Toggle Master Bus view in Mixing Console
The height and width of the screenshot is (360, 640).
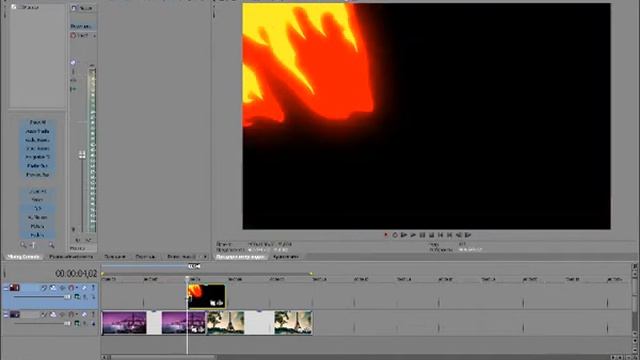(38, 166)
